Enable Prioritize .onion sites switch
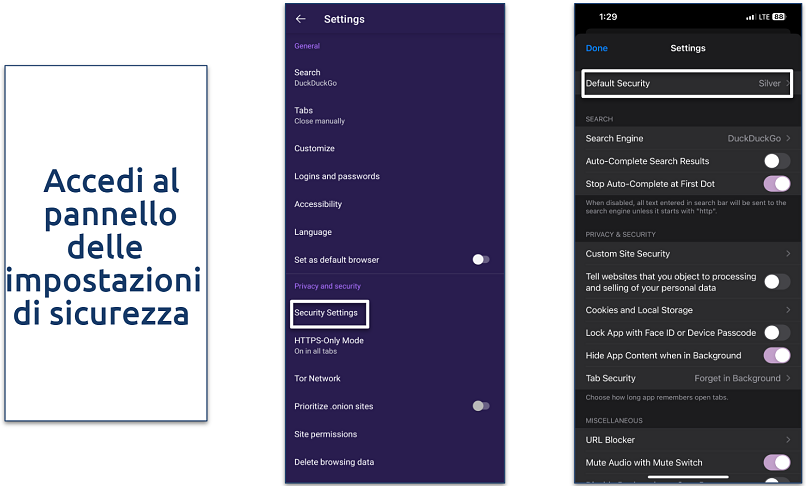 coord(480,406)
